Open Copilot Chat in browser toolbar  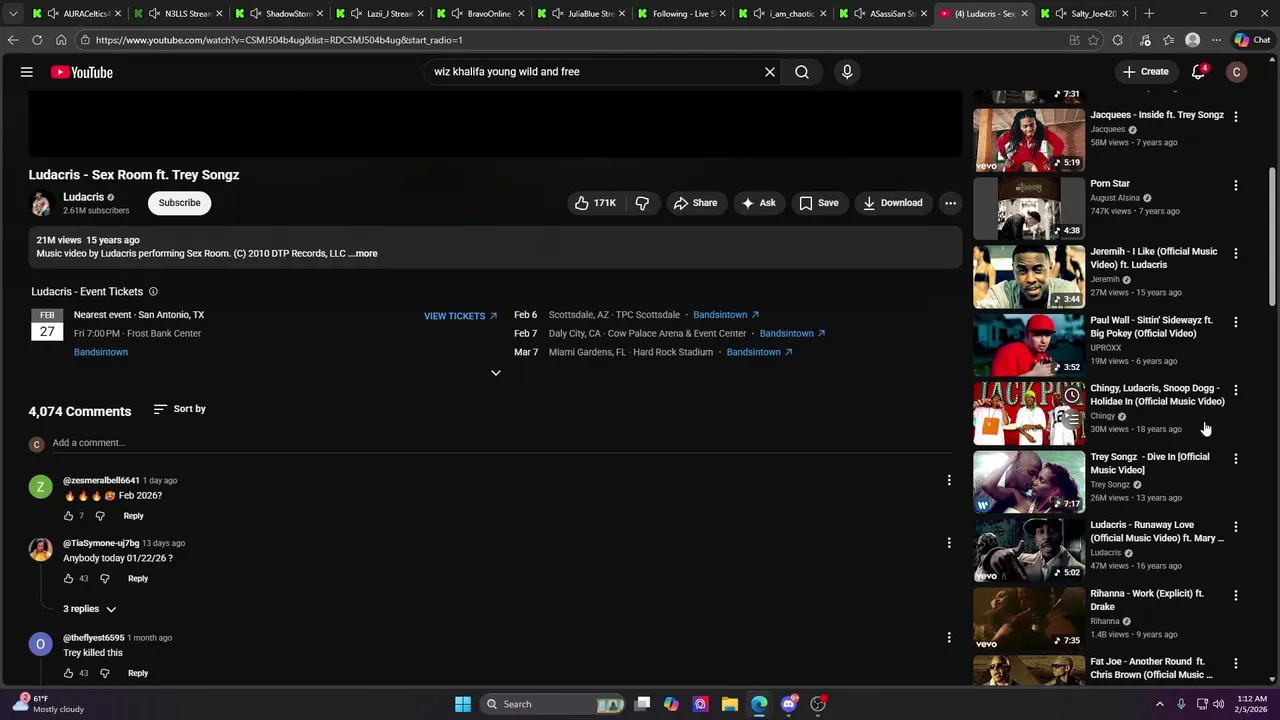point(1252,40)
